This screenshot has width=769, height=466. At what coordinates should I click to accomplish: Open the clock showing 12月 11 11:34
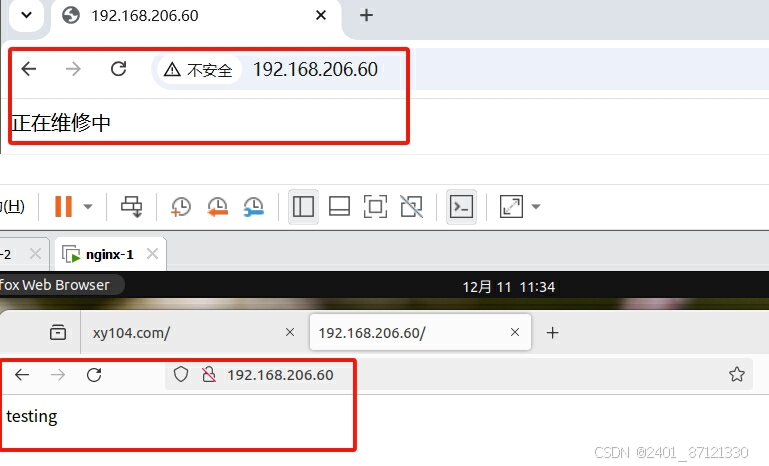click(x=509, y=286)
